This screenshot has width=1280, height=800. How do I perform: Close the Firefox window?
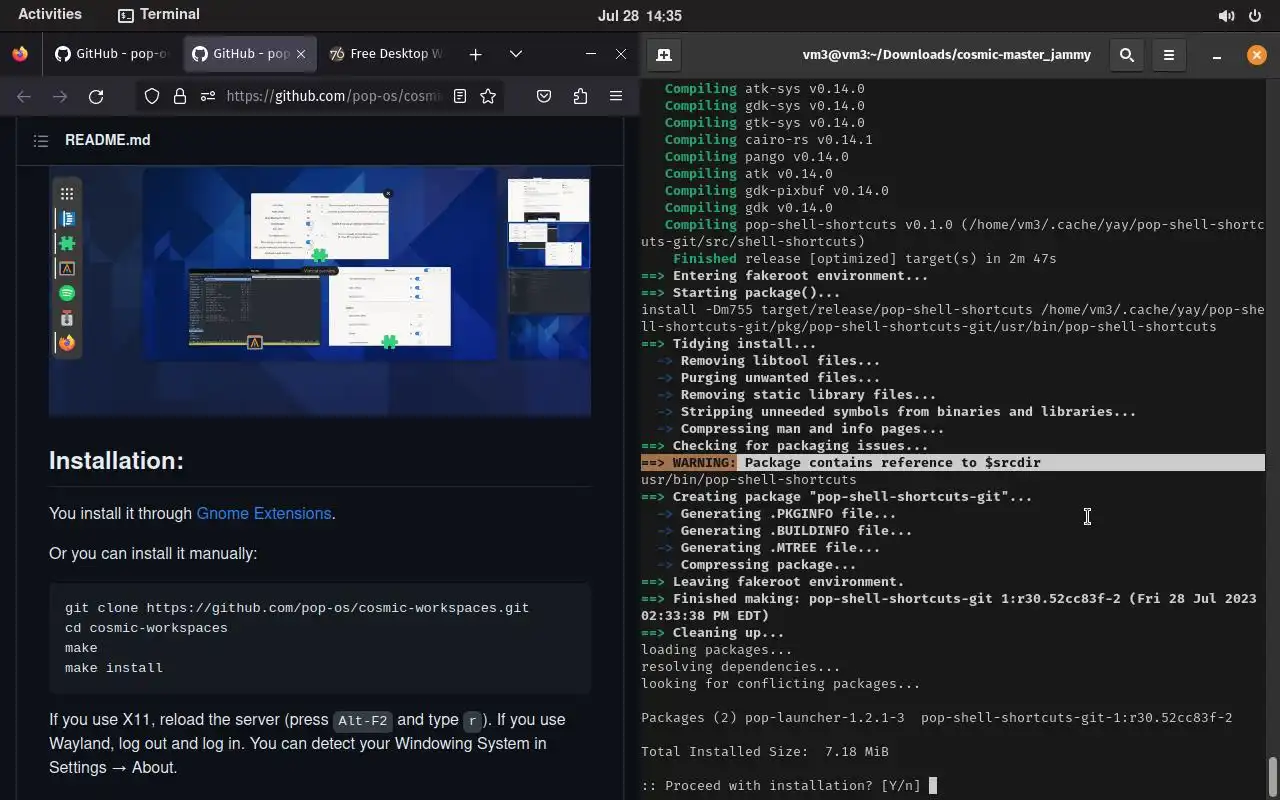coord(621,54)
